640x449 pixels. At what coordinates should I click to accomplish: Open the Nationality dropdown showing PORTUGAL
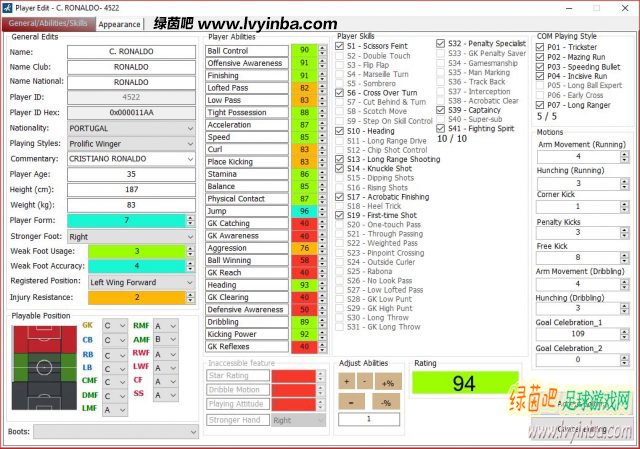coord(131,128)
